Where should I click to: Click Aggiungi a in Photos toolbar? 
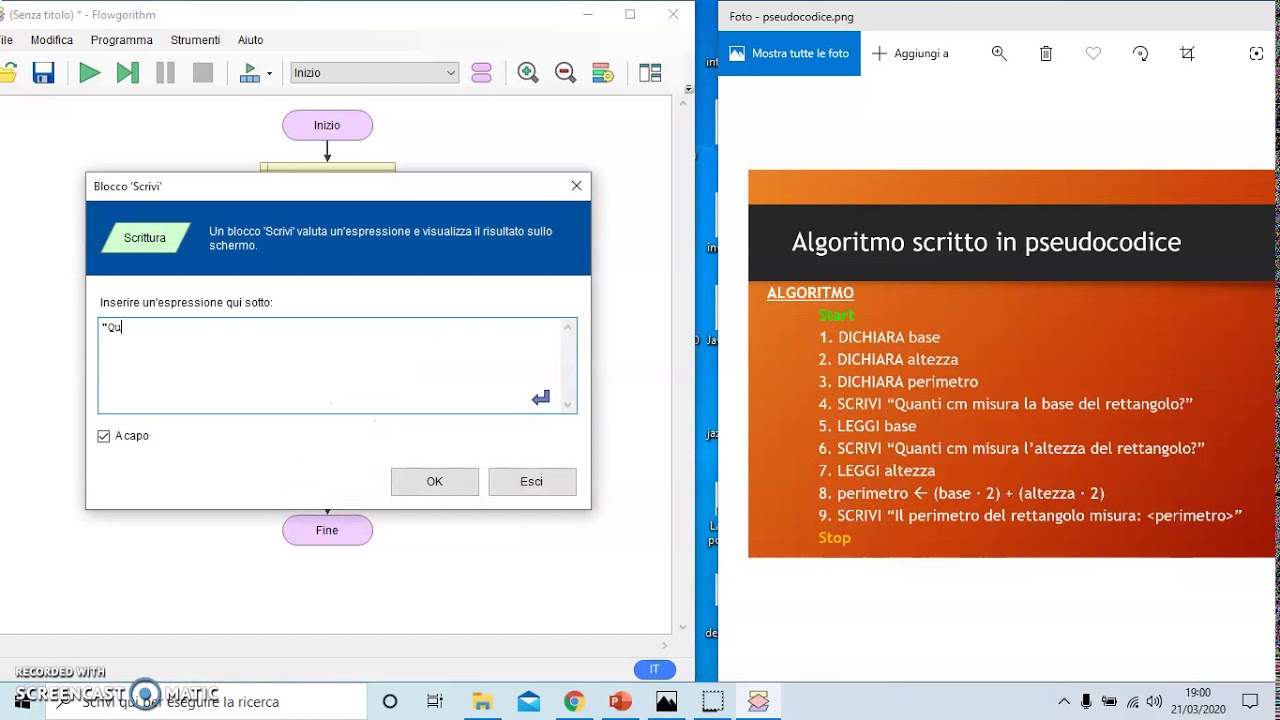[x=911, y=53]
